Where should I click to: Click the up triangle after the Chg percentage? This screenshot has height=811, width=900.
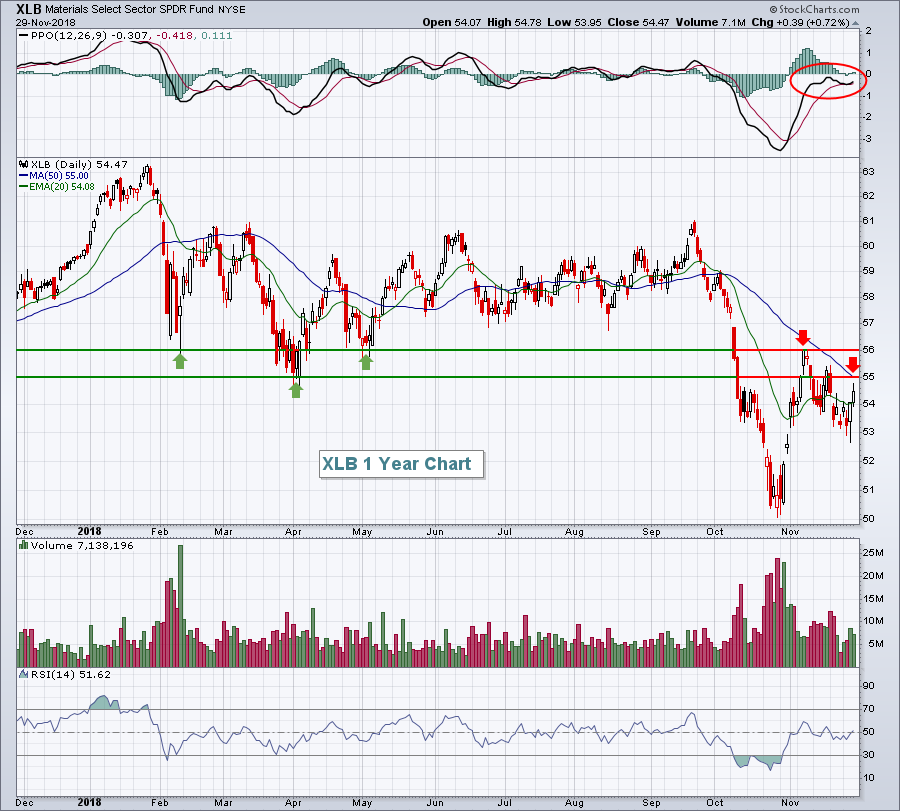[855, 23]
